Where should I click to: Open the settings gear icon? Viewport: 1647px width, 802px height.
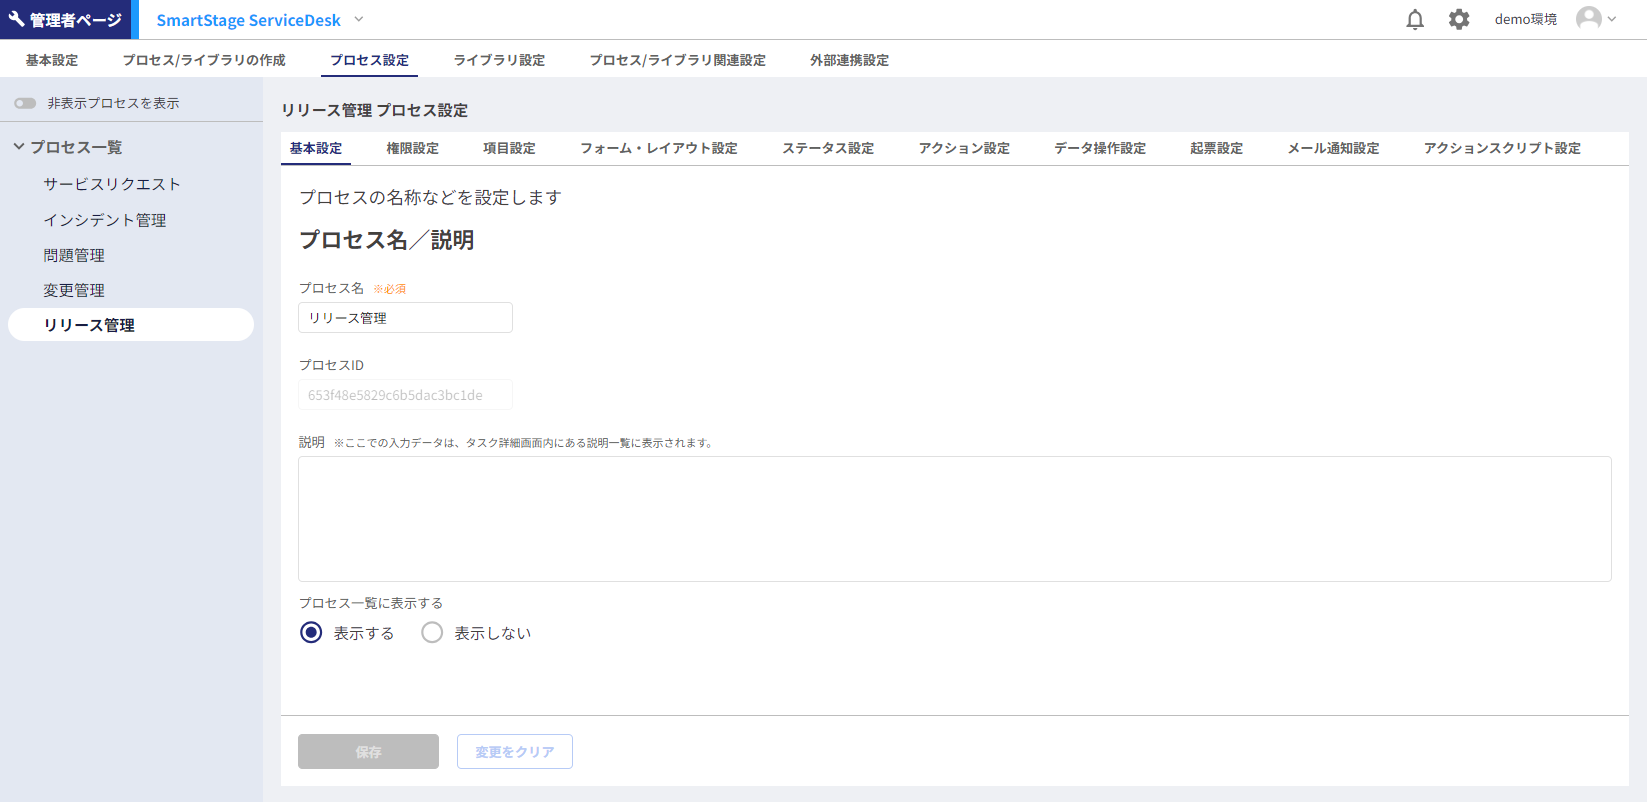pyautogui.click(x=1459, y=20)
